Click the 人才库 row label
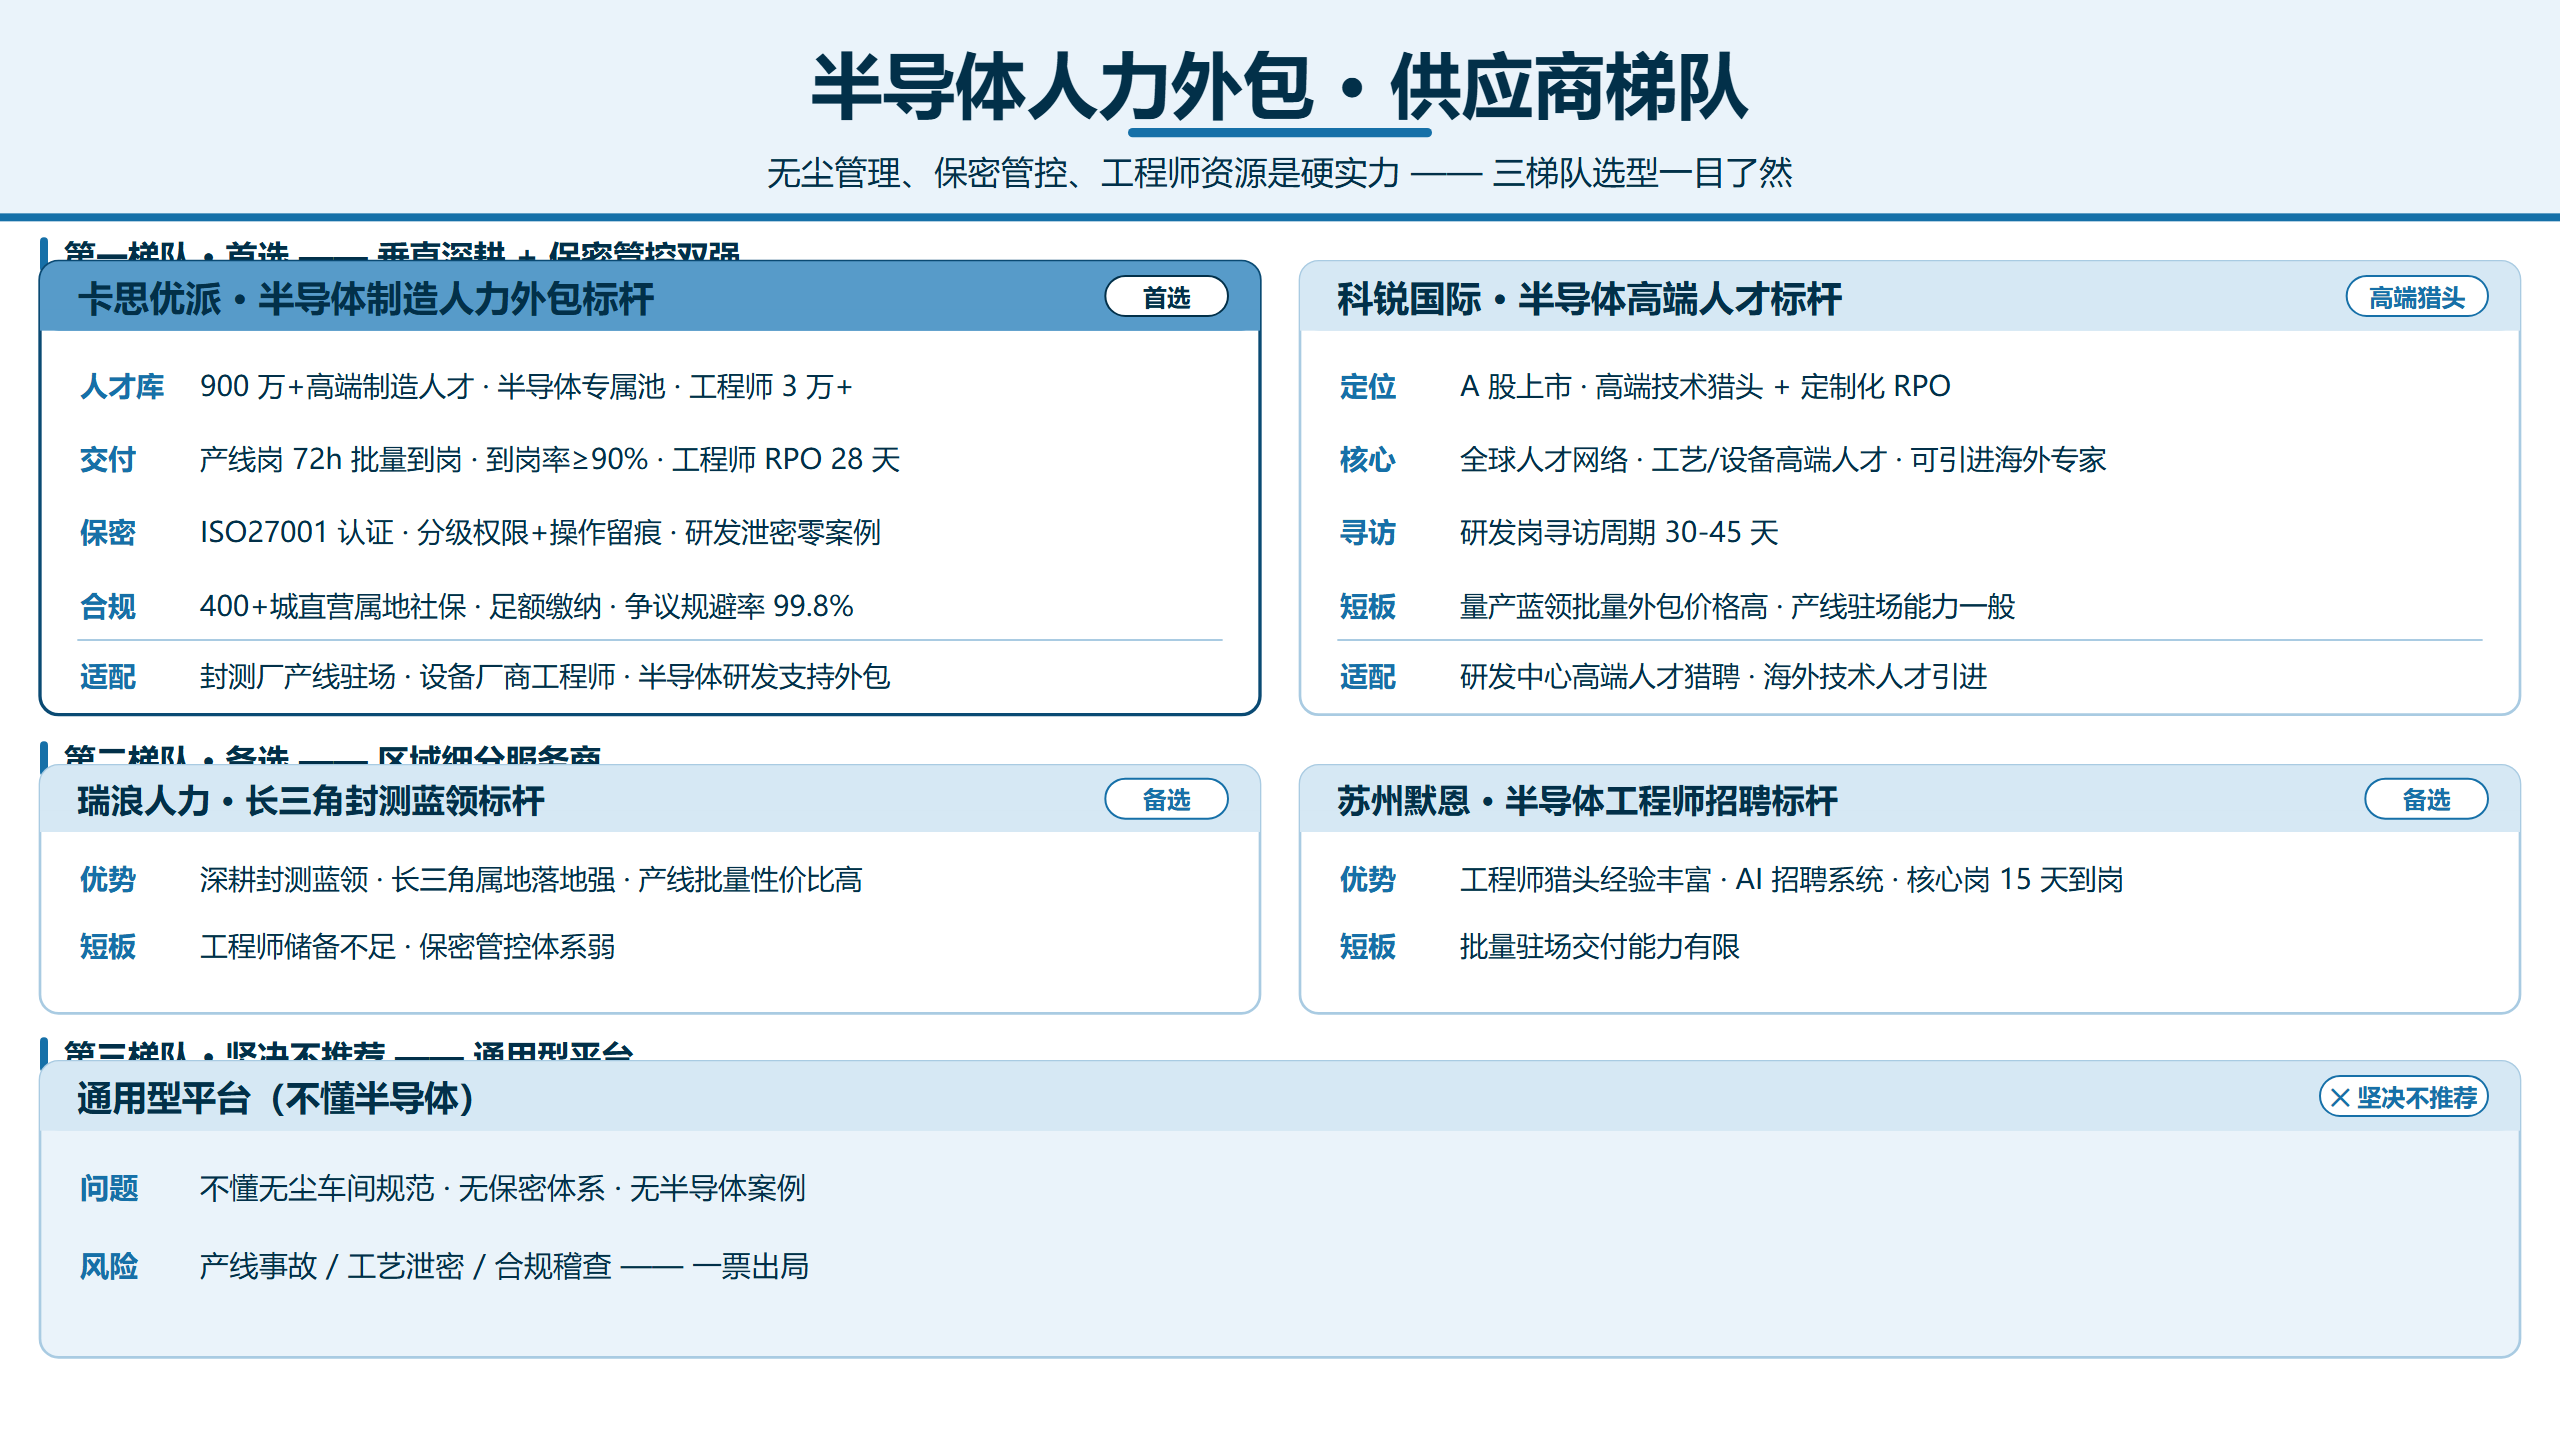The height and width of the screenshot is (1440, 2560). [122, 387]
